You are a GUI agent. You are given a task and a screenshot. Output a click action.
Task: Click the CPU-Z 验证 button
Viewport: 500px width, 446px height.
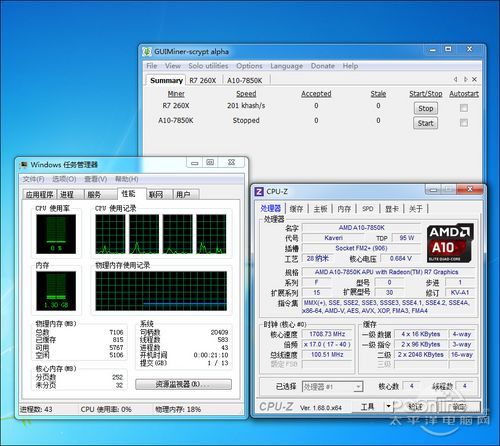[x=415, y=406]
